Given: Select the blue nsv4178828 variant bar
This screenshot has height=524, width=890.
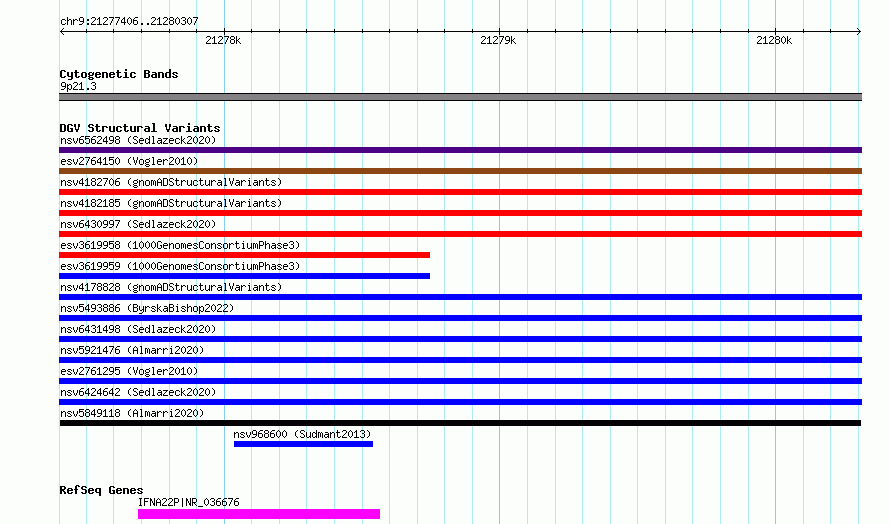Looking at the screenshot, I should [x=460, y=297].
